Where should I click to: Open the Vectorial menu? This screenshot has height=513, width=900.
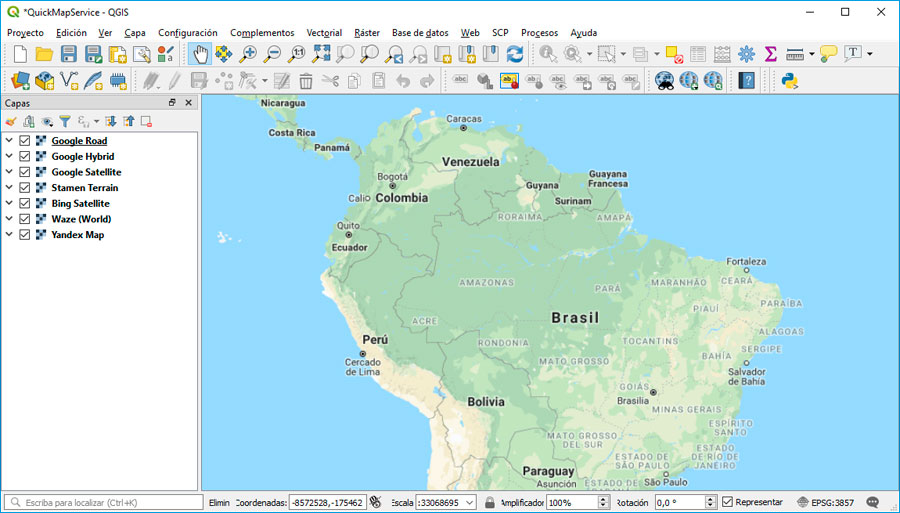324,33
